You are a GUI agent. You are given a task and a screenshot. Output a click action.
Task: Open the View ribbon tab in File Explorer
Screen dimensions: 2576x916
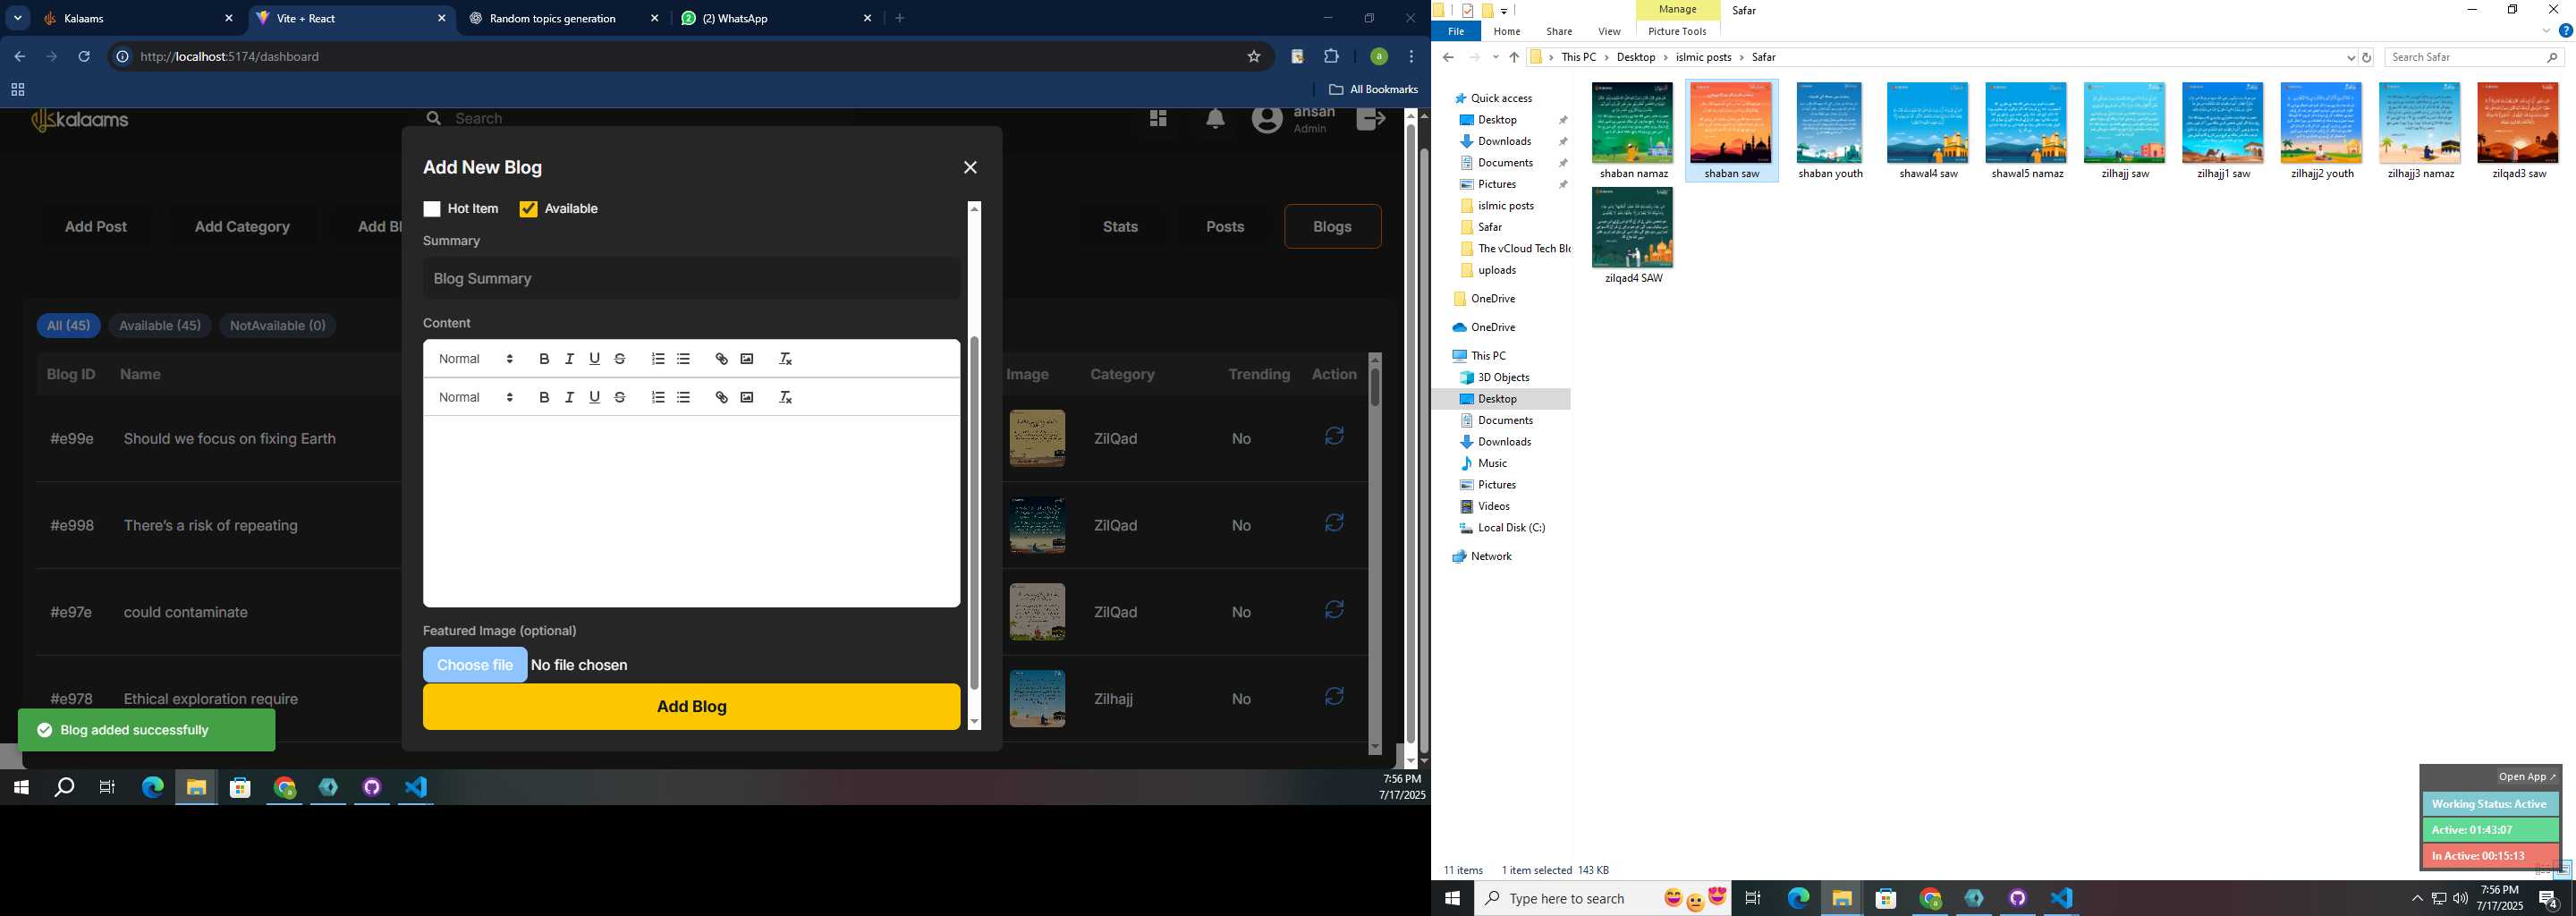tap(1609, 31)
